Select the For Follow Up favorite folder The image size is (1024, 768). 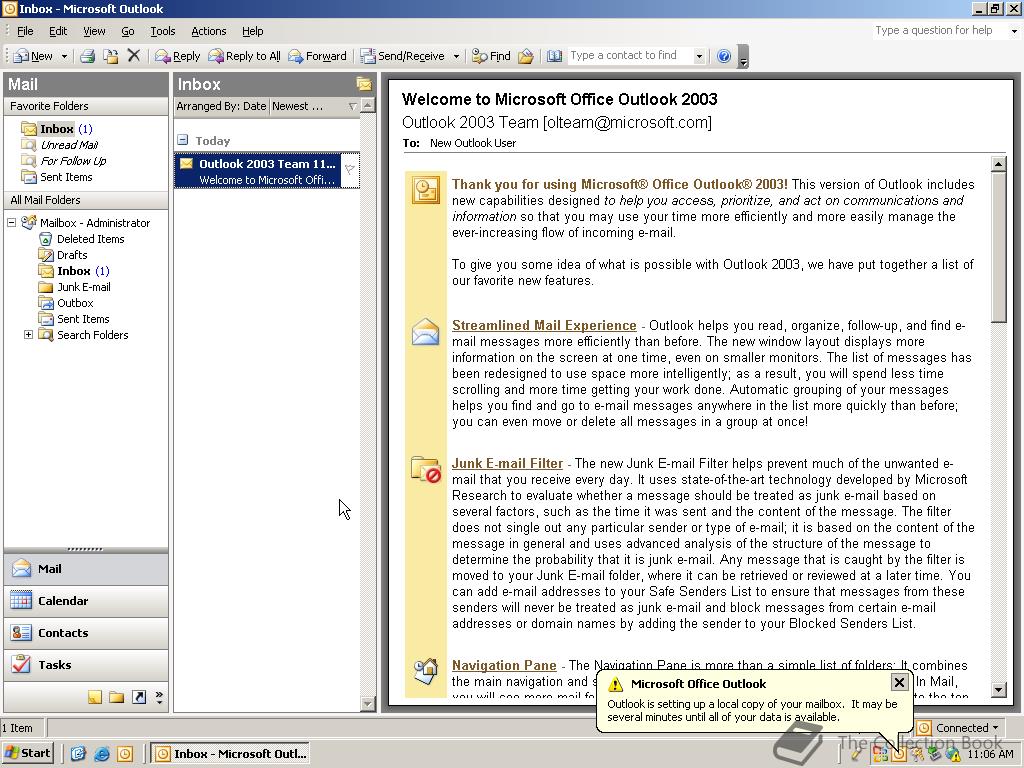tap(73, 161)
